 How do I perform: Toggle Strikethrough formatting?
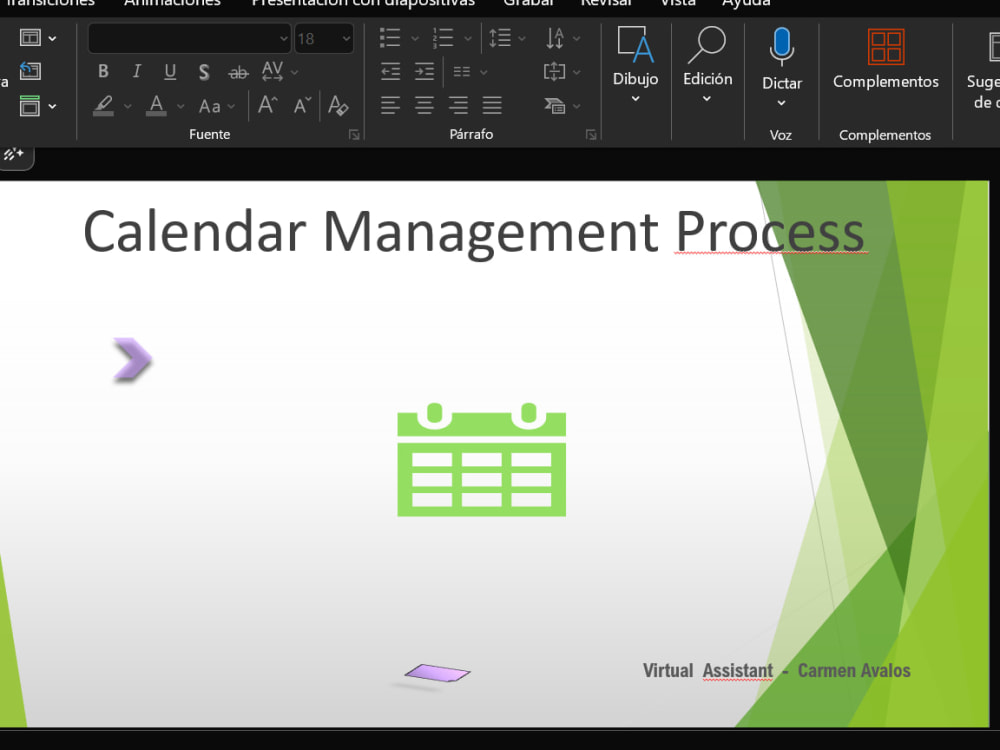pos(238,73)
